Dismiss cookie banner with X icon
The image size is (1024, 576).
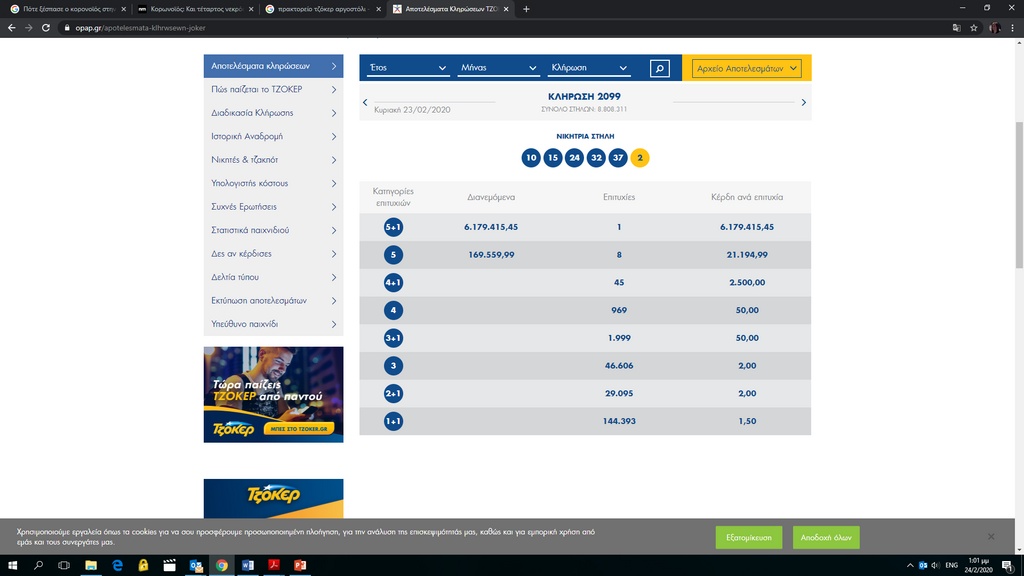[x=991, y=536]
